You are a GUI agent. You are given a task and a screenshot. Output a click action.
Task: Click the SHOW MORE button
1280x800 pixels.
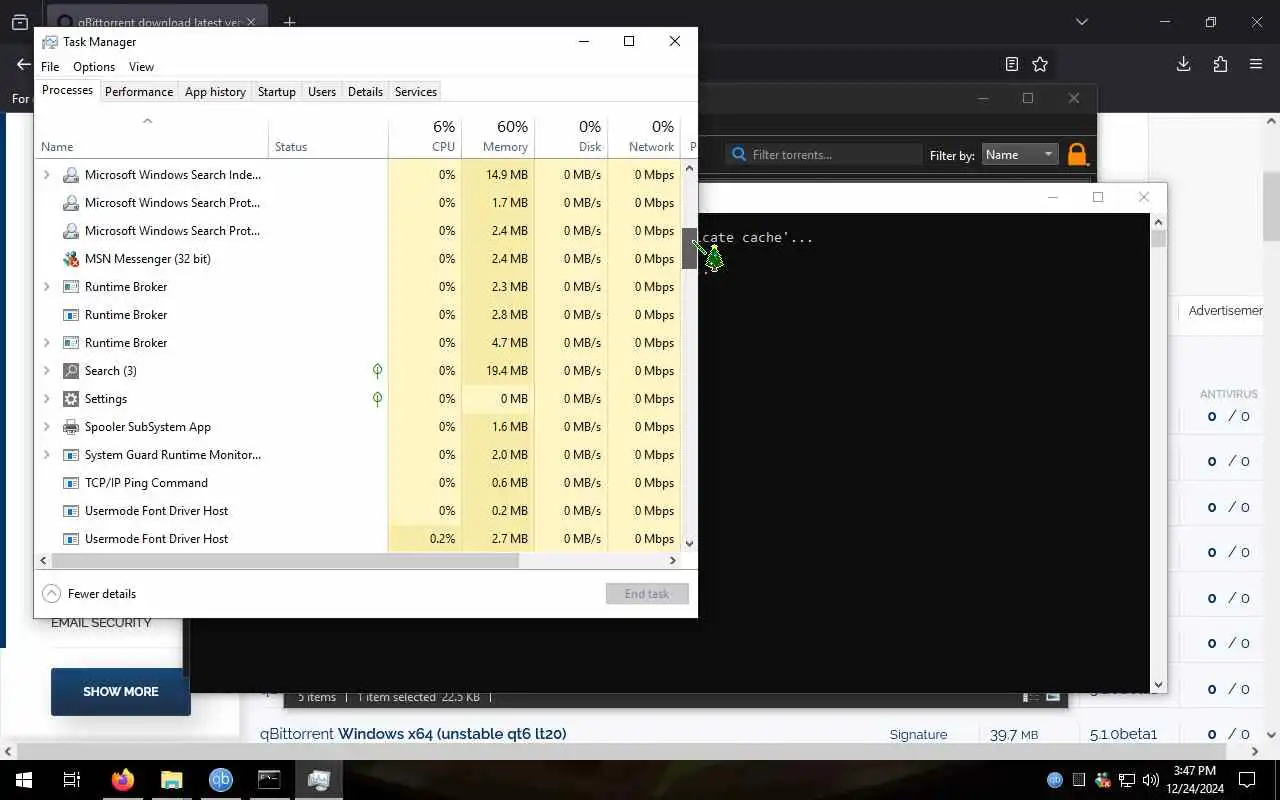click(121, 692)
